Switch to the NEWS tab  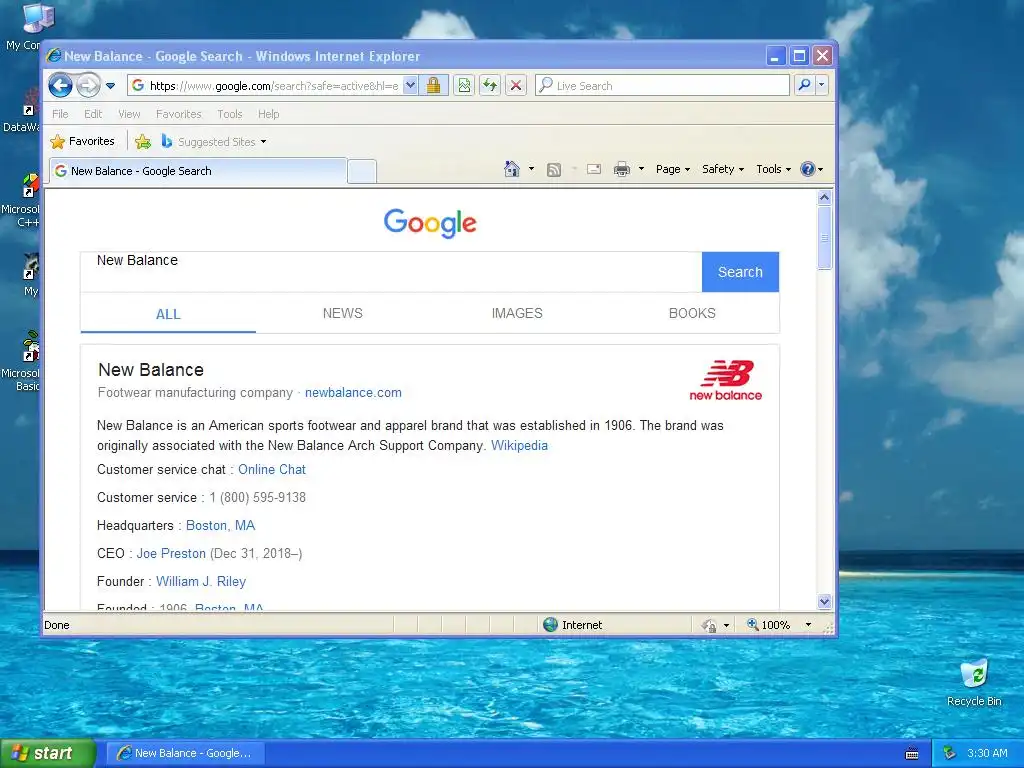[342, 313]
